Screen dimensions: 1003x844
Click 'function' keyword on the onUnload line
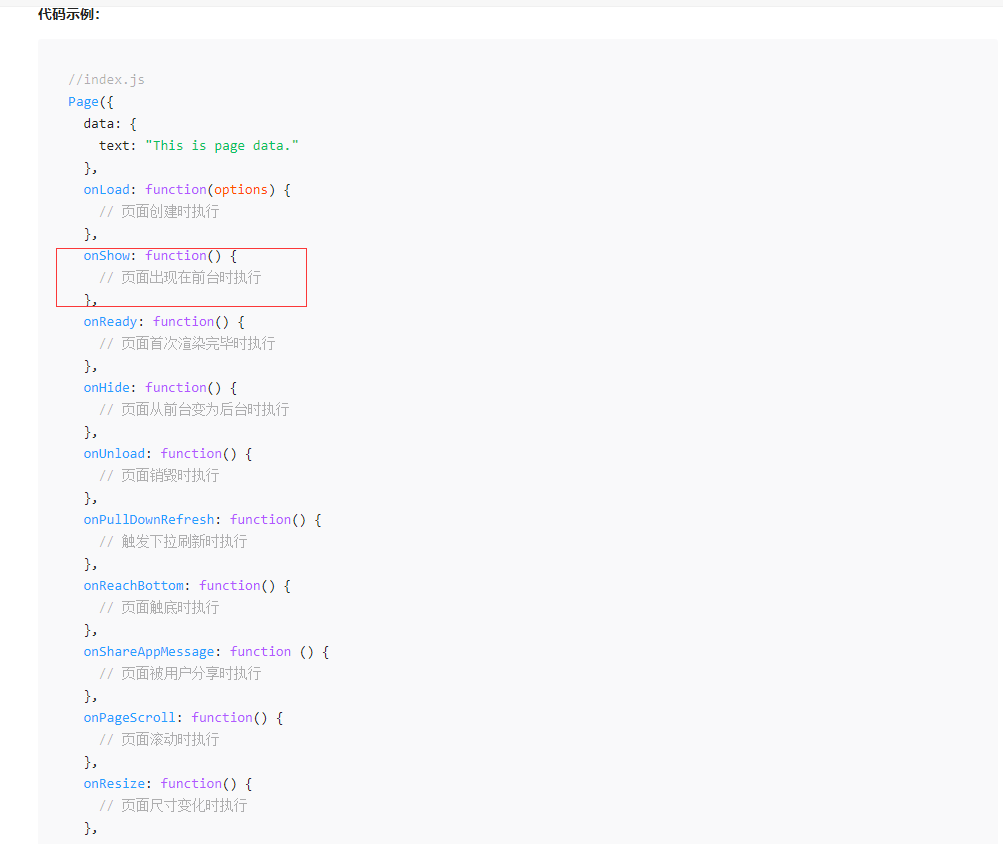[x=191, y=453]
